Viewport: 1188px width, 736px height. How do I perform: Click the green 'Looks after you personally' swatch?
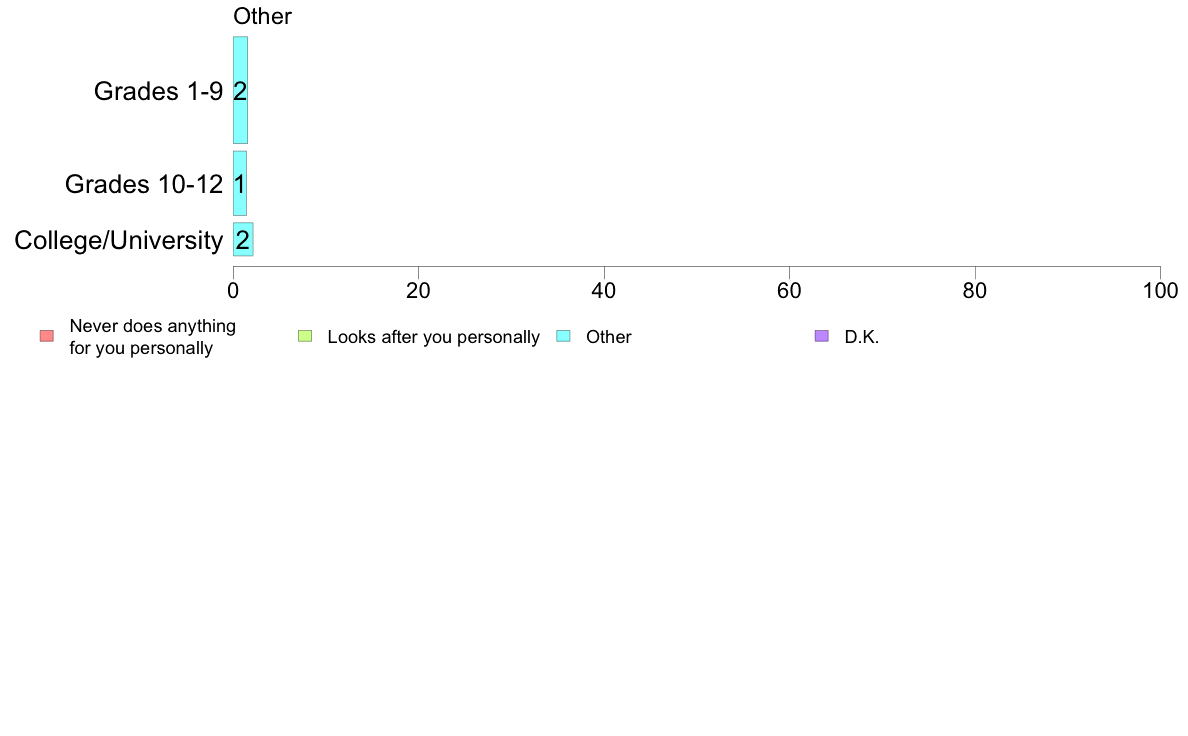coord(305,336)
